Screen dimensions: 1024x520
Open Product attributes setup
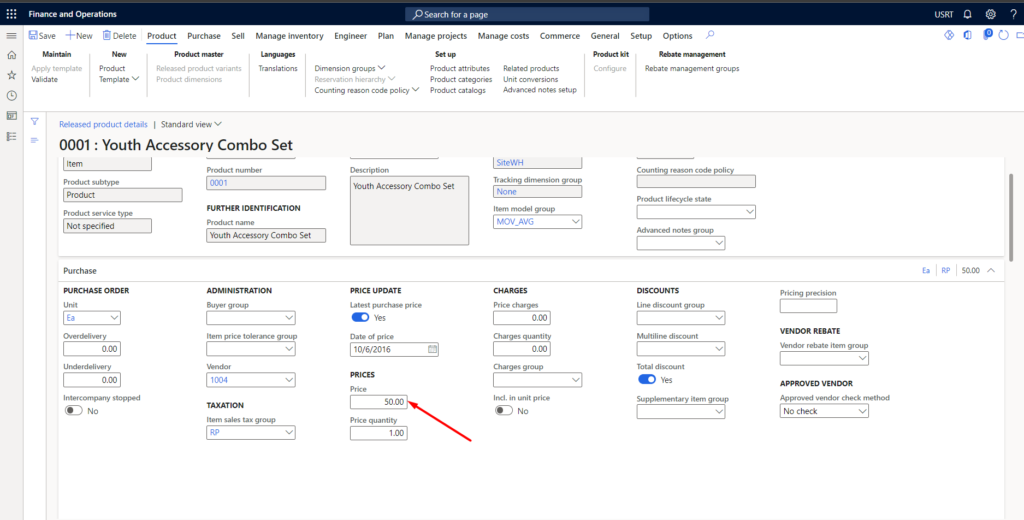coord(460,68)
